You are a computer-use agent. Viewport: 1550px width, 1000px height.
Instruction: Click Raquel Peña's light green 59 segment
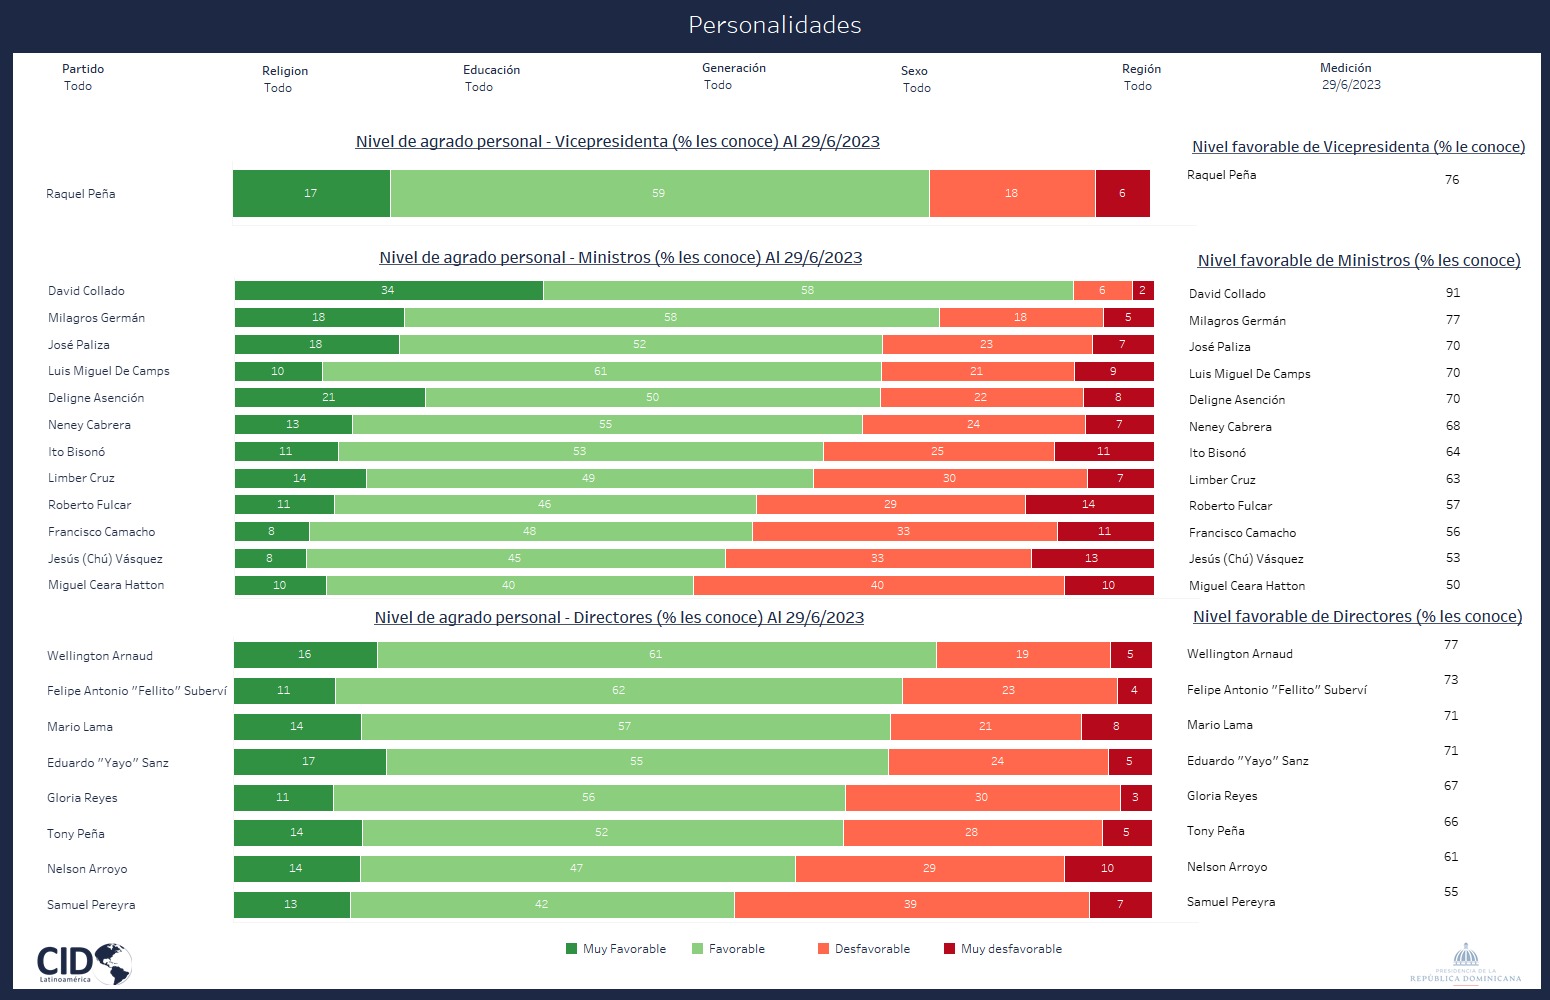click(660, 193)
